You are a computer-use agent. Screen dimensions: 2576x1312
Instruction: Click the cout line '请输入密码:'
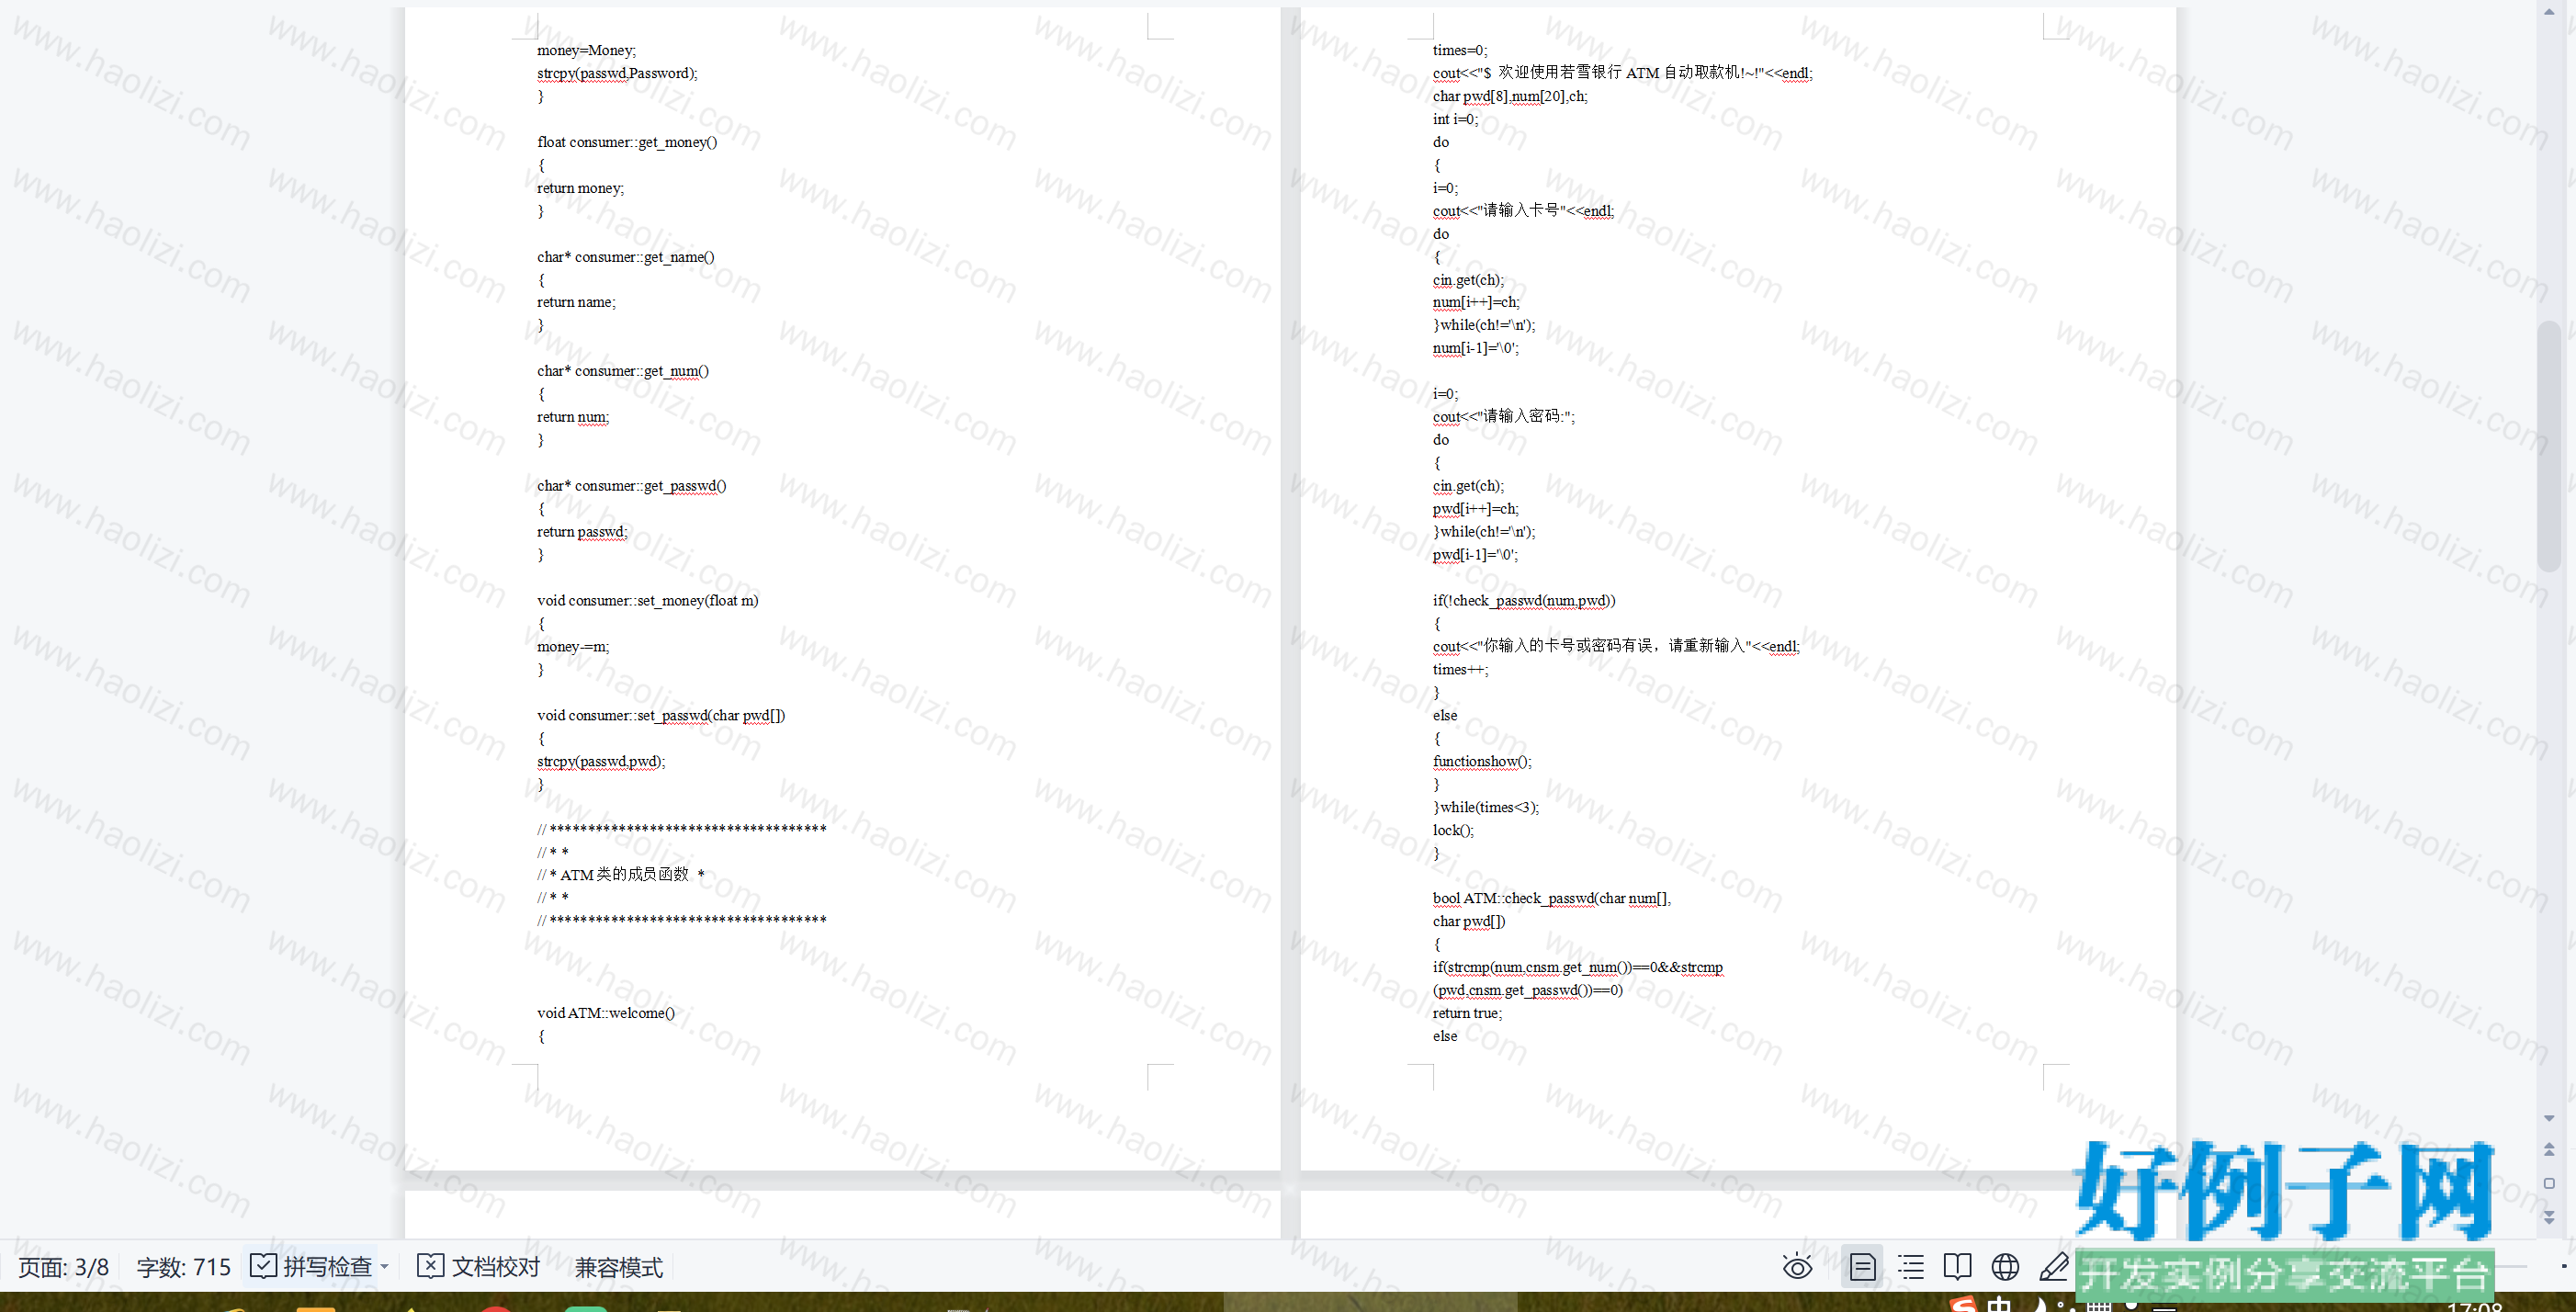pyautogui.click(x=1504, y=416)
